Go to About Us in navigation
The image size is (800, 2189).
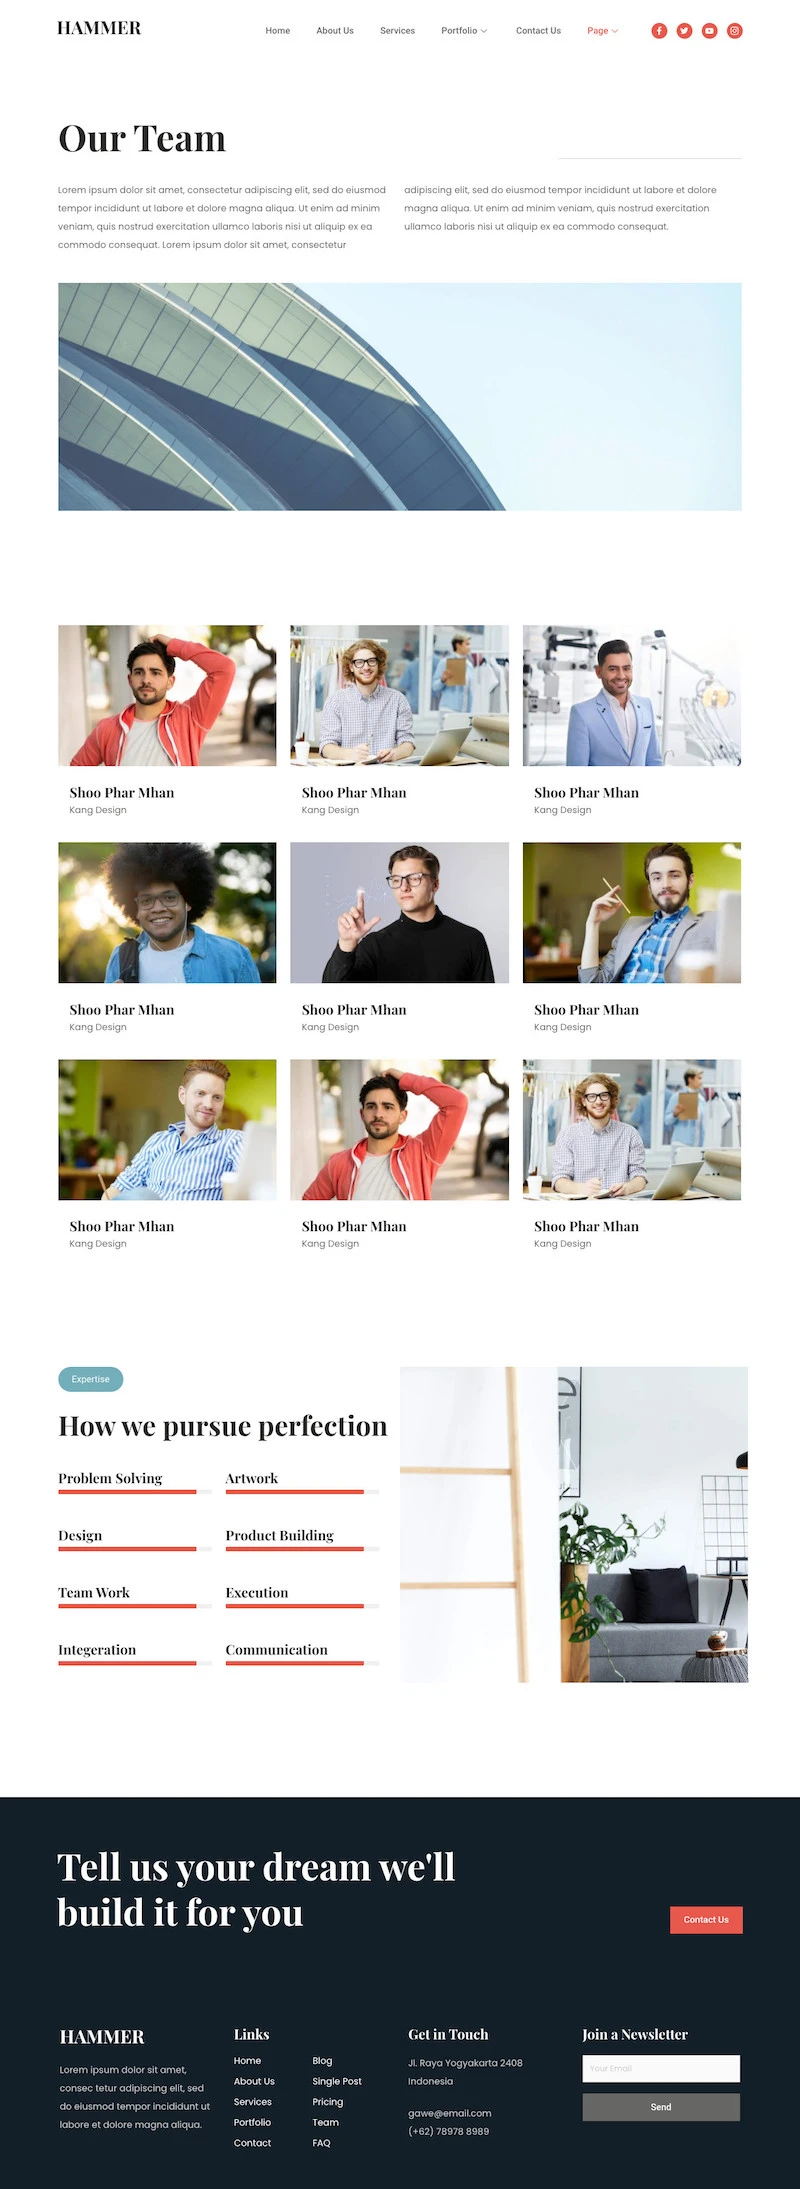[x=335, y=31]
